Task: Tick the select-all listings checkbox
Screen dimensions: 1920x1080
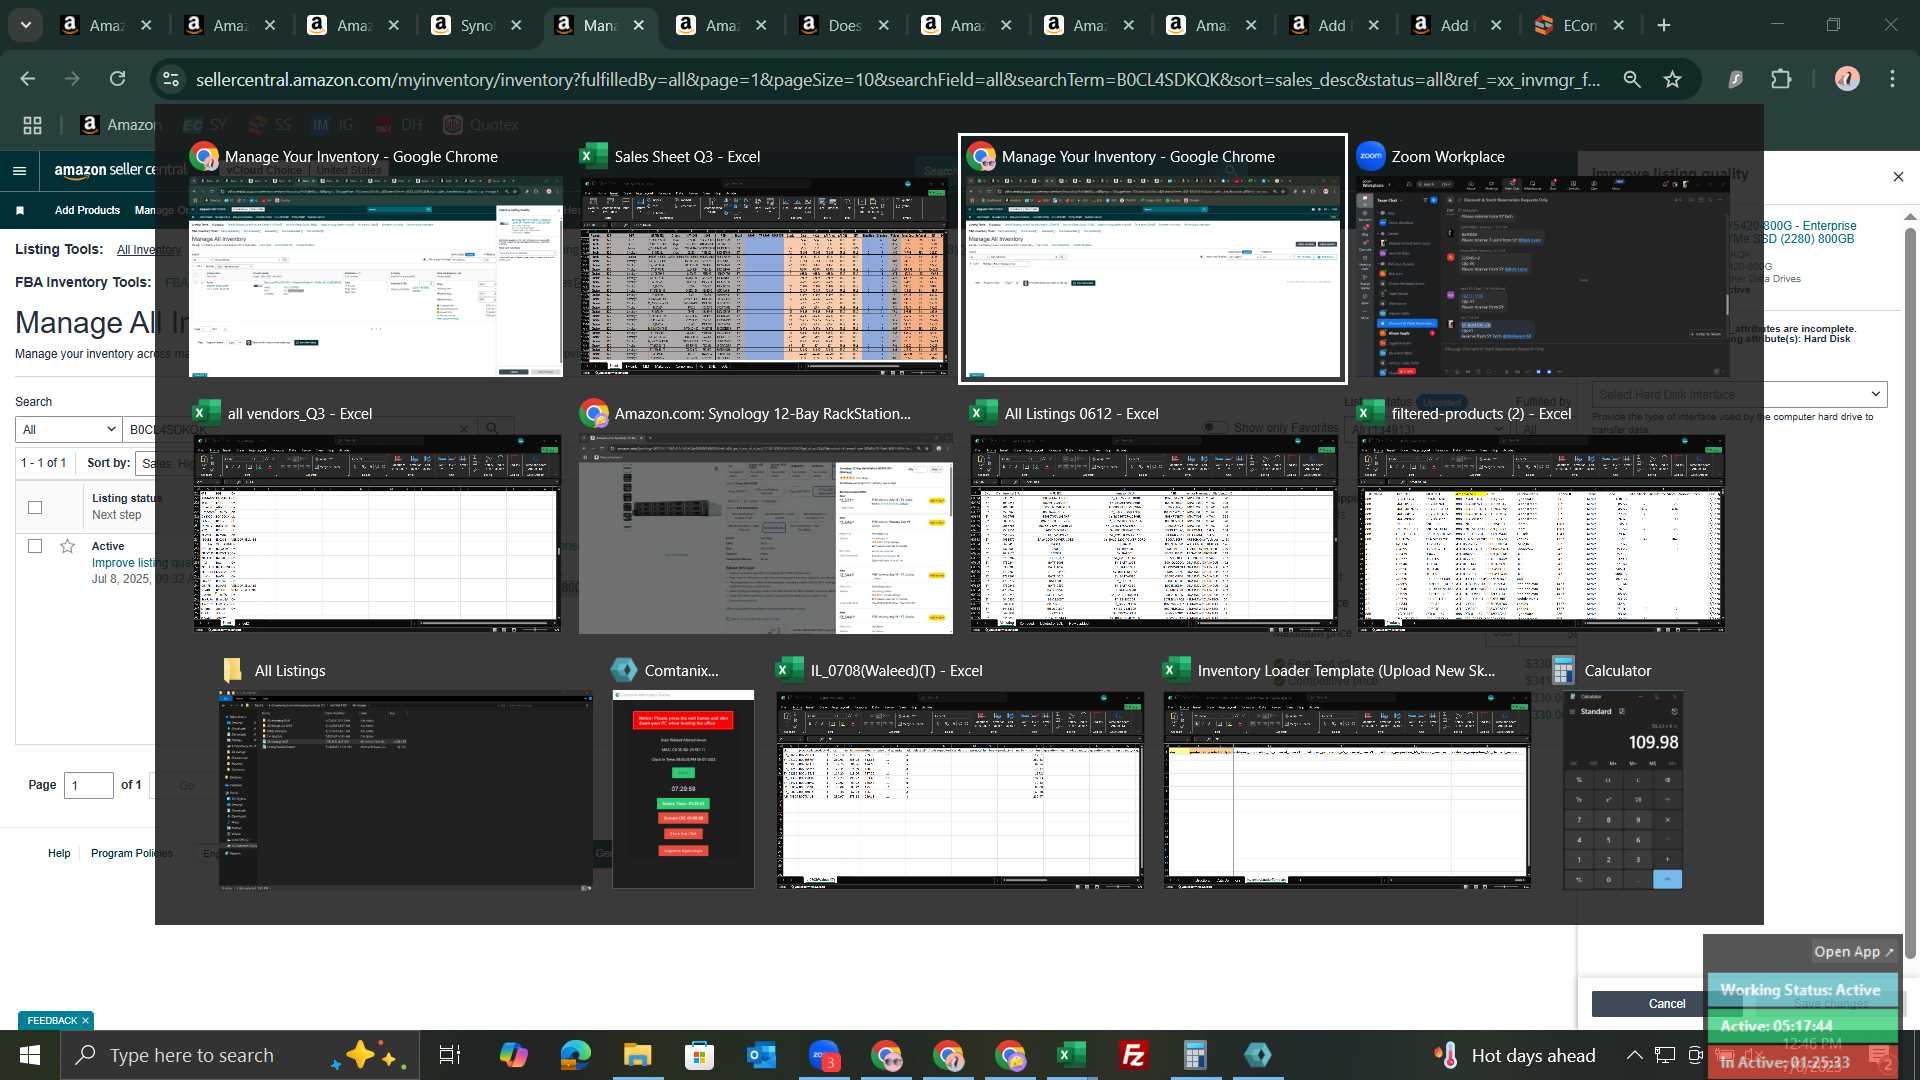Action: (x=35, y=507)
